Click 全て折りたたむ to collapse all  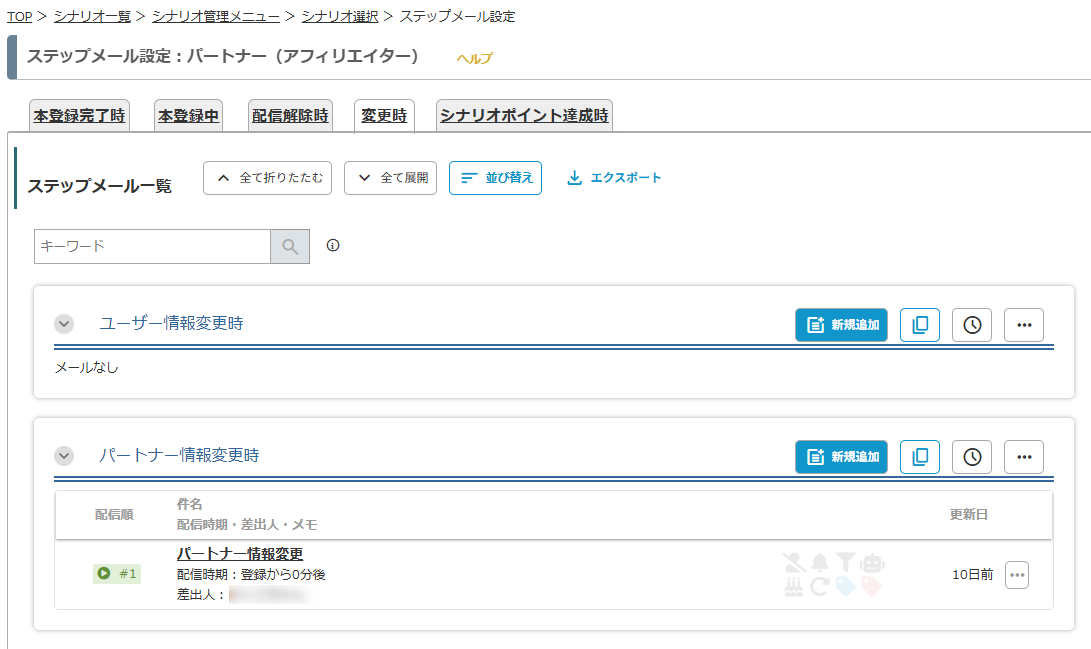pyautogui.click(x=267, y=178)
